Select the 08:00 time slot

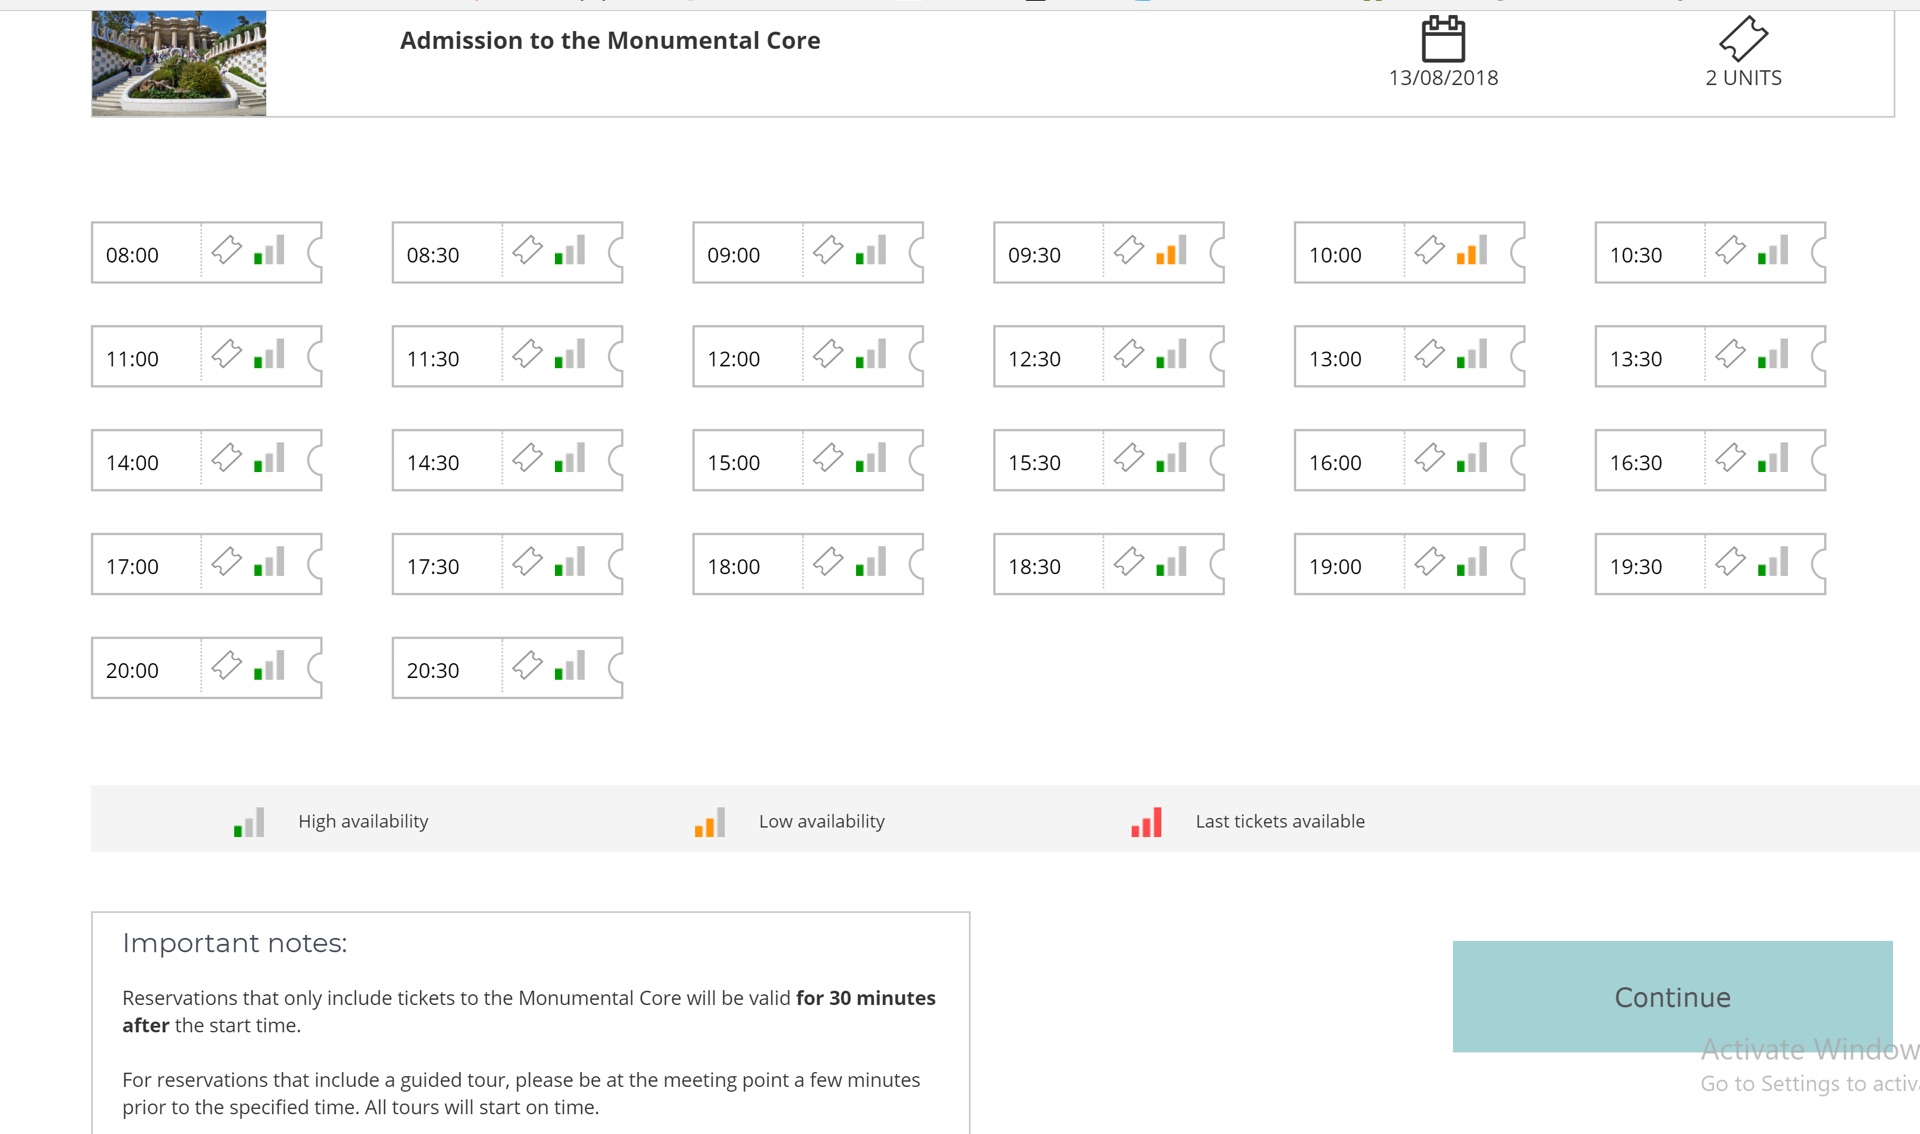pos(207,253)
